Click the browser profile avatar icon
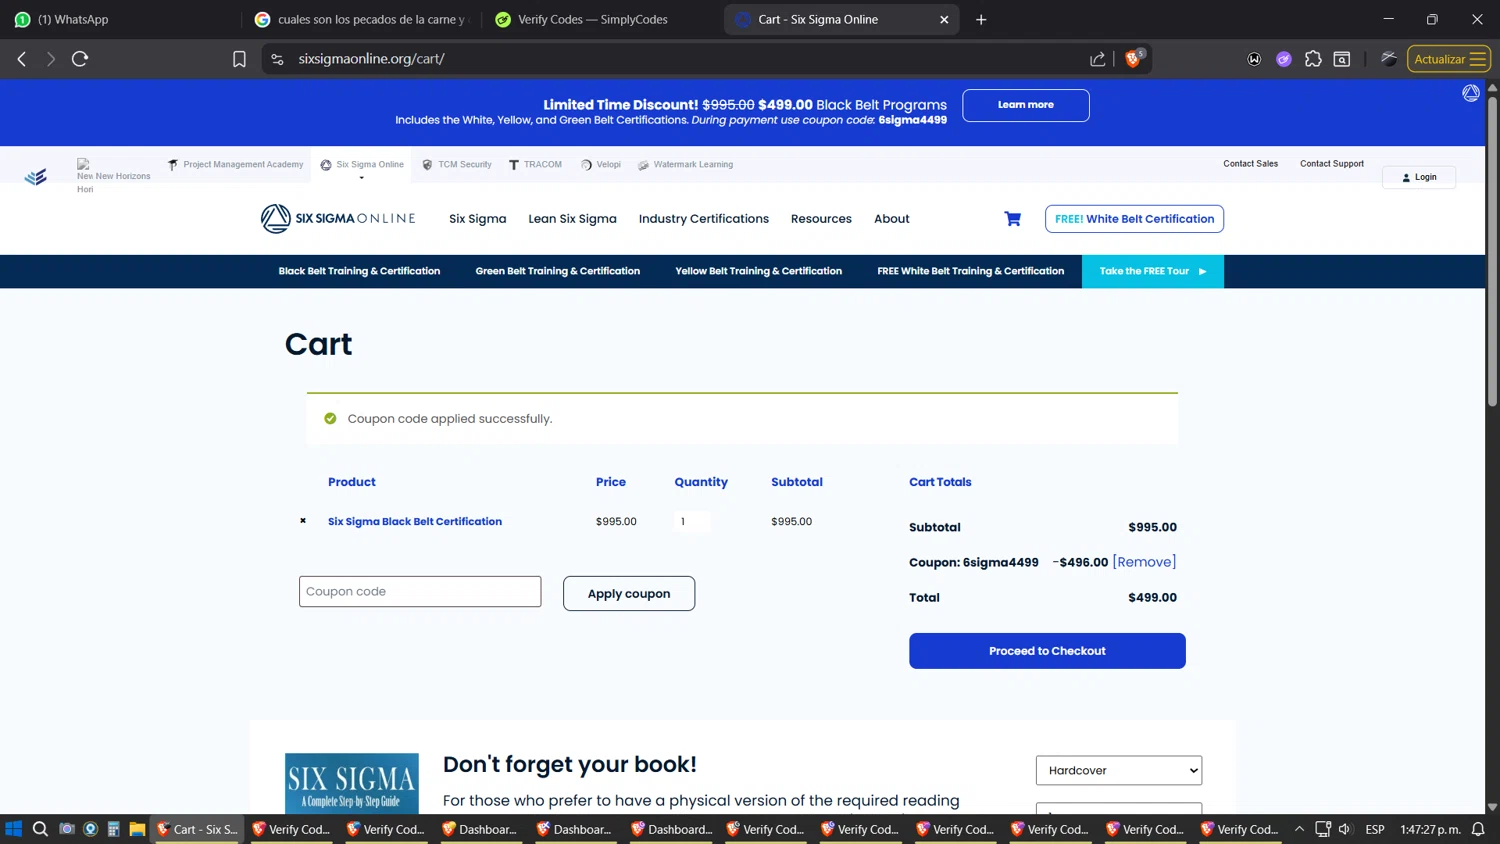 coord(1388,59)
